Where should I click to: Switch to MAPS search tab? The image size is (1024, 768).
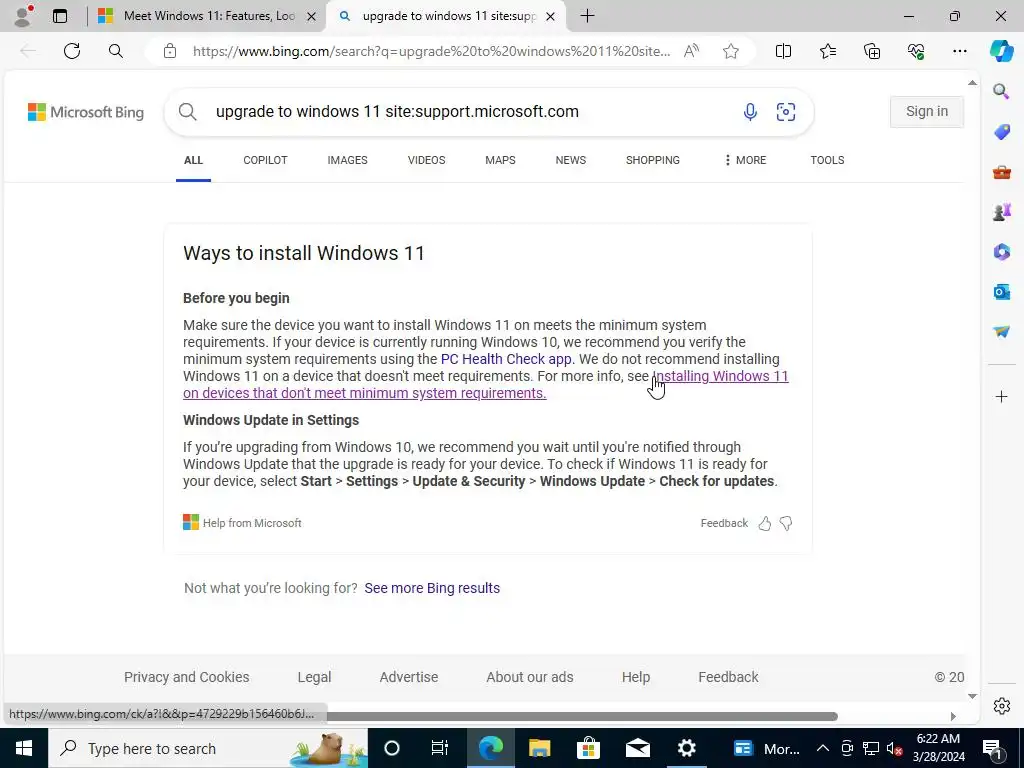click(500, 160)
